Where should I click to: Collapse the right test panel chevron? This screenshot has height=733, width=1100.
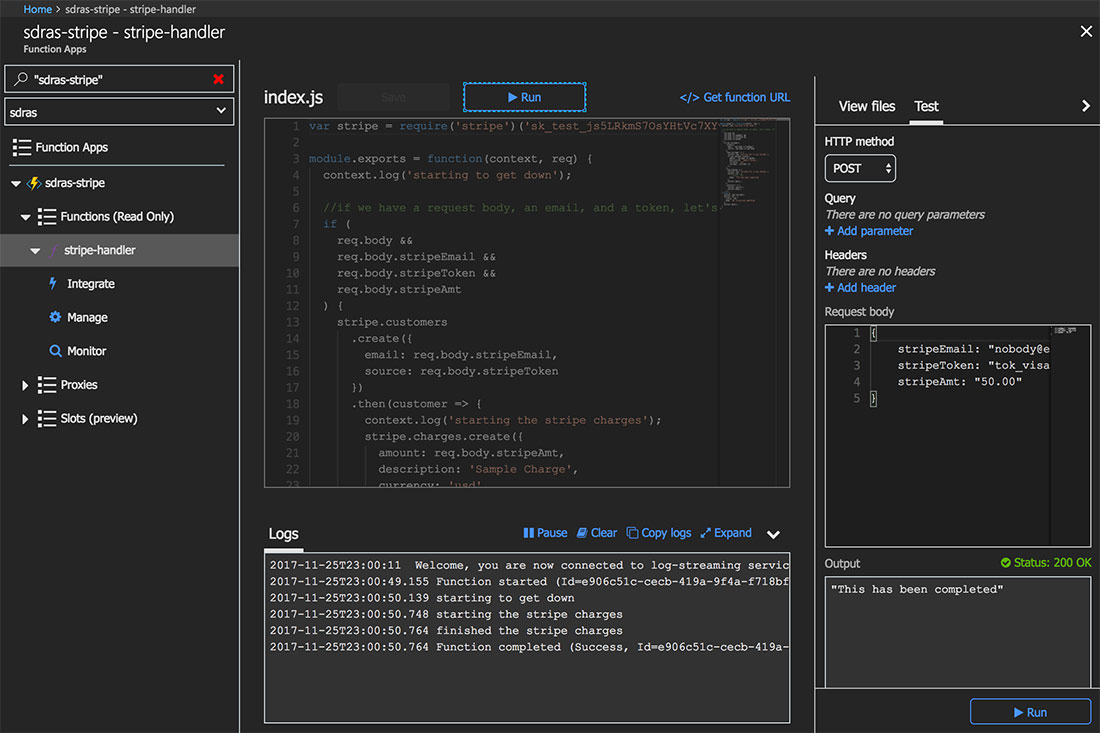coord(1086,106)
